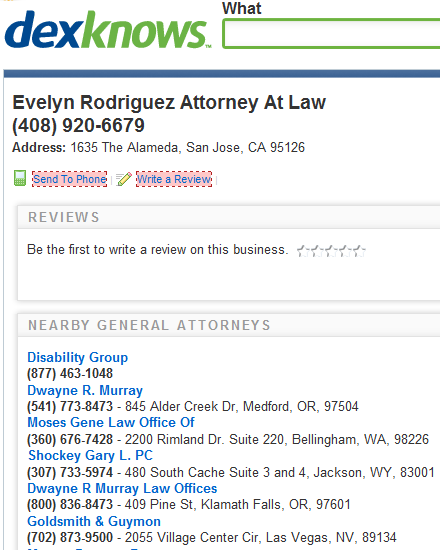Click the 1635 The Alameda address text
This screenshot has width=440, height=550.
click(188, 147)
